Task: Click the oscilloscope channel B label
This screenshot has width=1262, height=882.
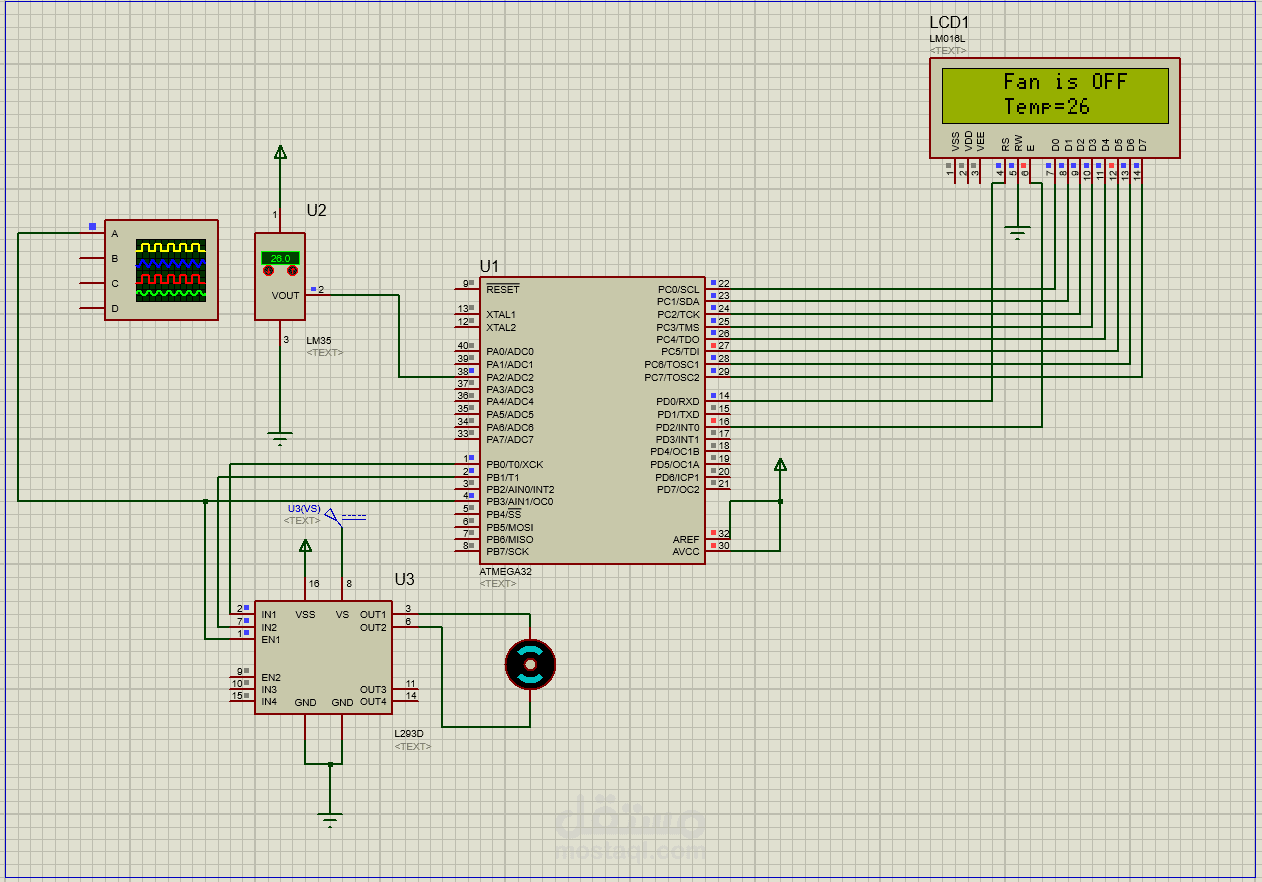Action: click(114, 259)
